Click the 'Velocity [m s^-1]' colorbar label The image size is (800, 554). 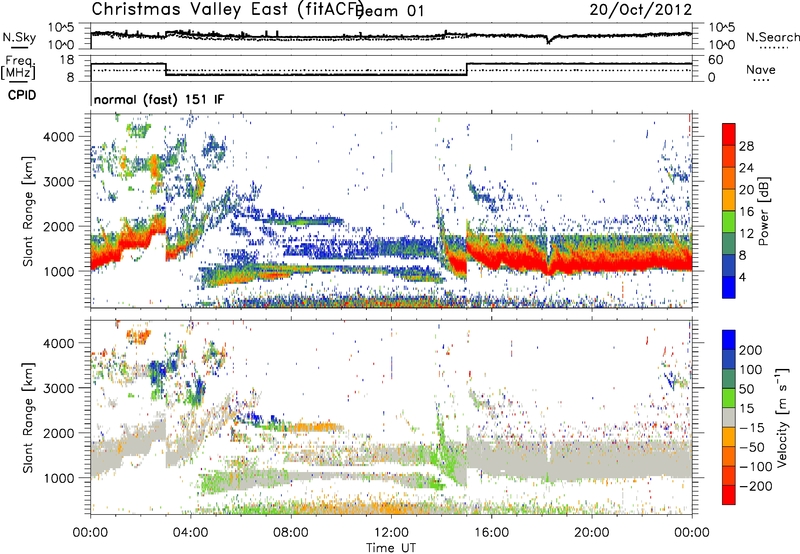(782, 417)
